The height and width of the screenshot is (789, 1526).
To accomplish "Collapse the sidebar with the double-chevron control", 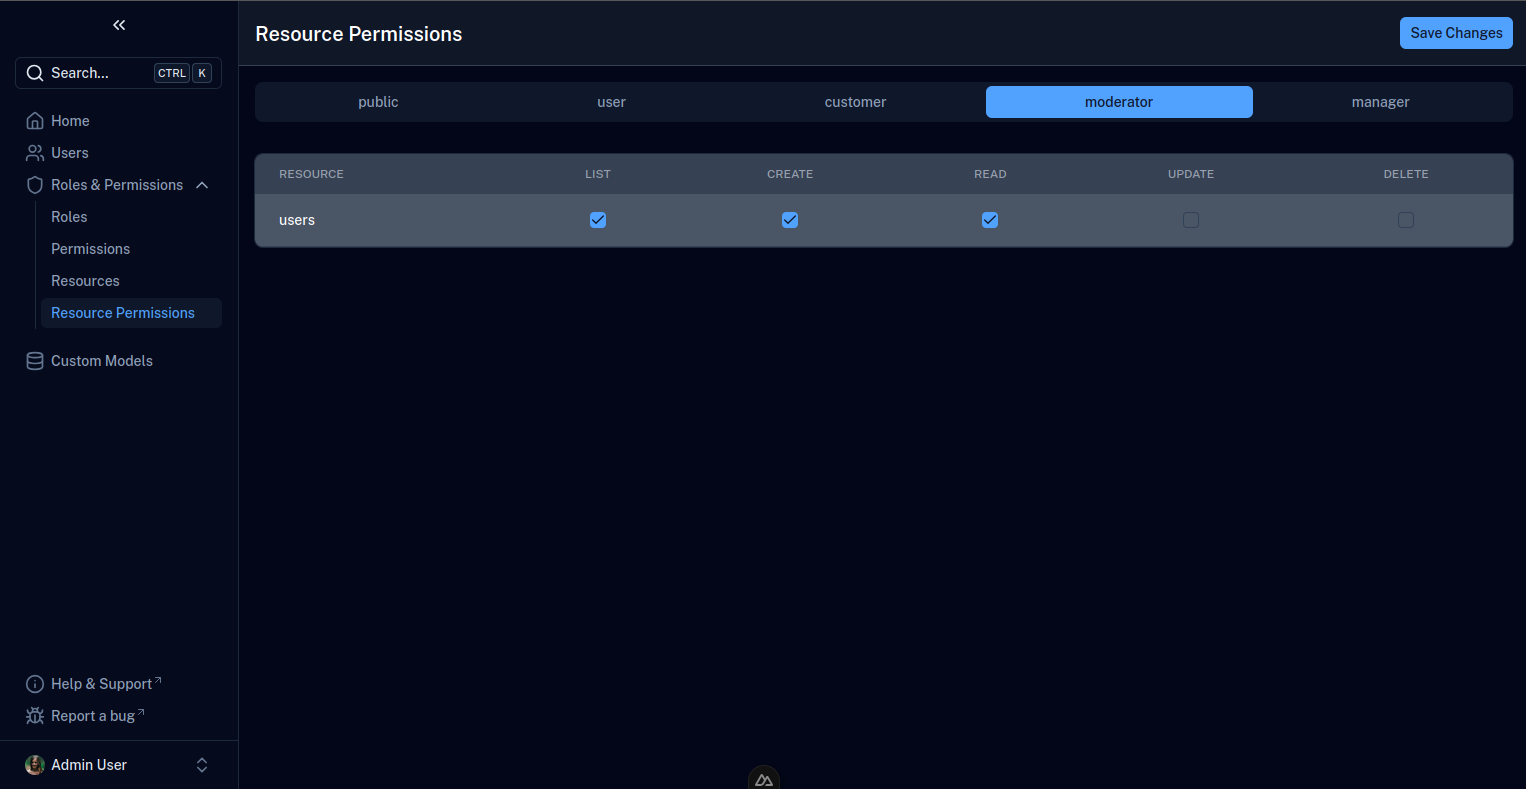I will 119,24.
